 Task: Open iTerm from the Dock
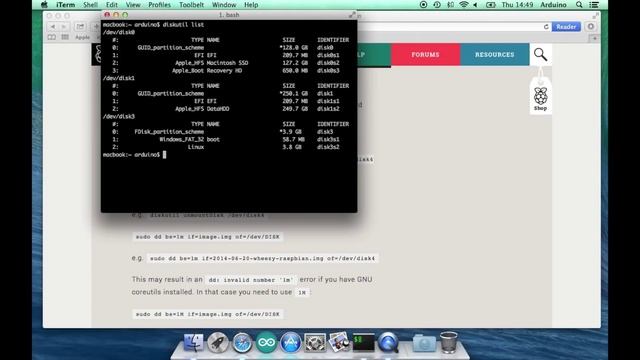click(x=363, y=342)
